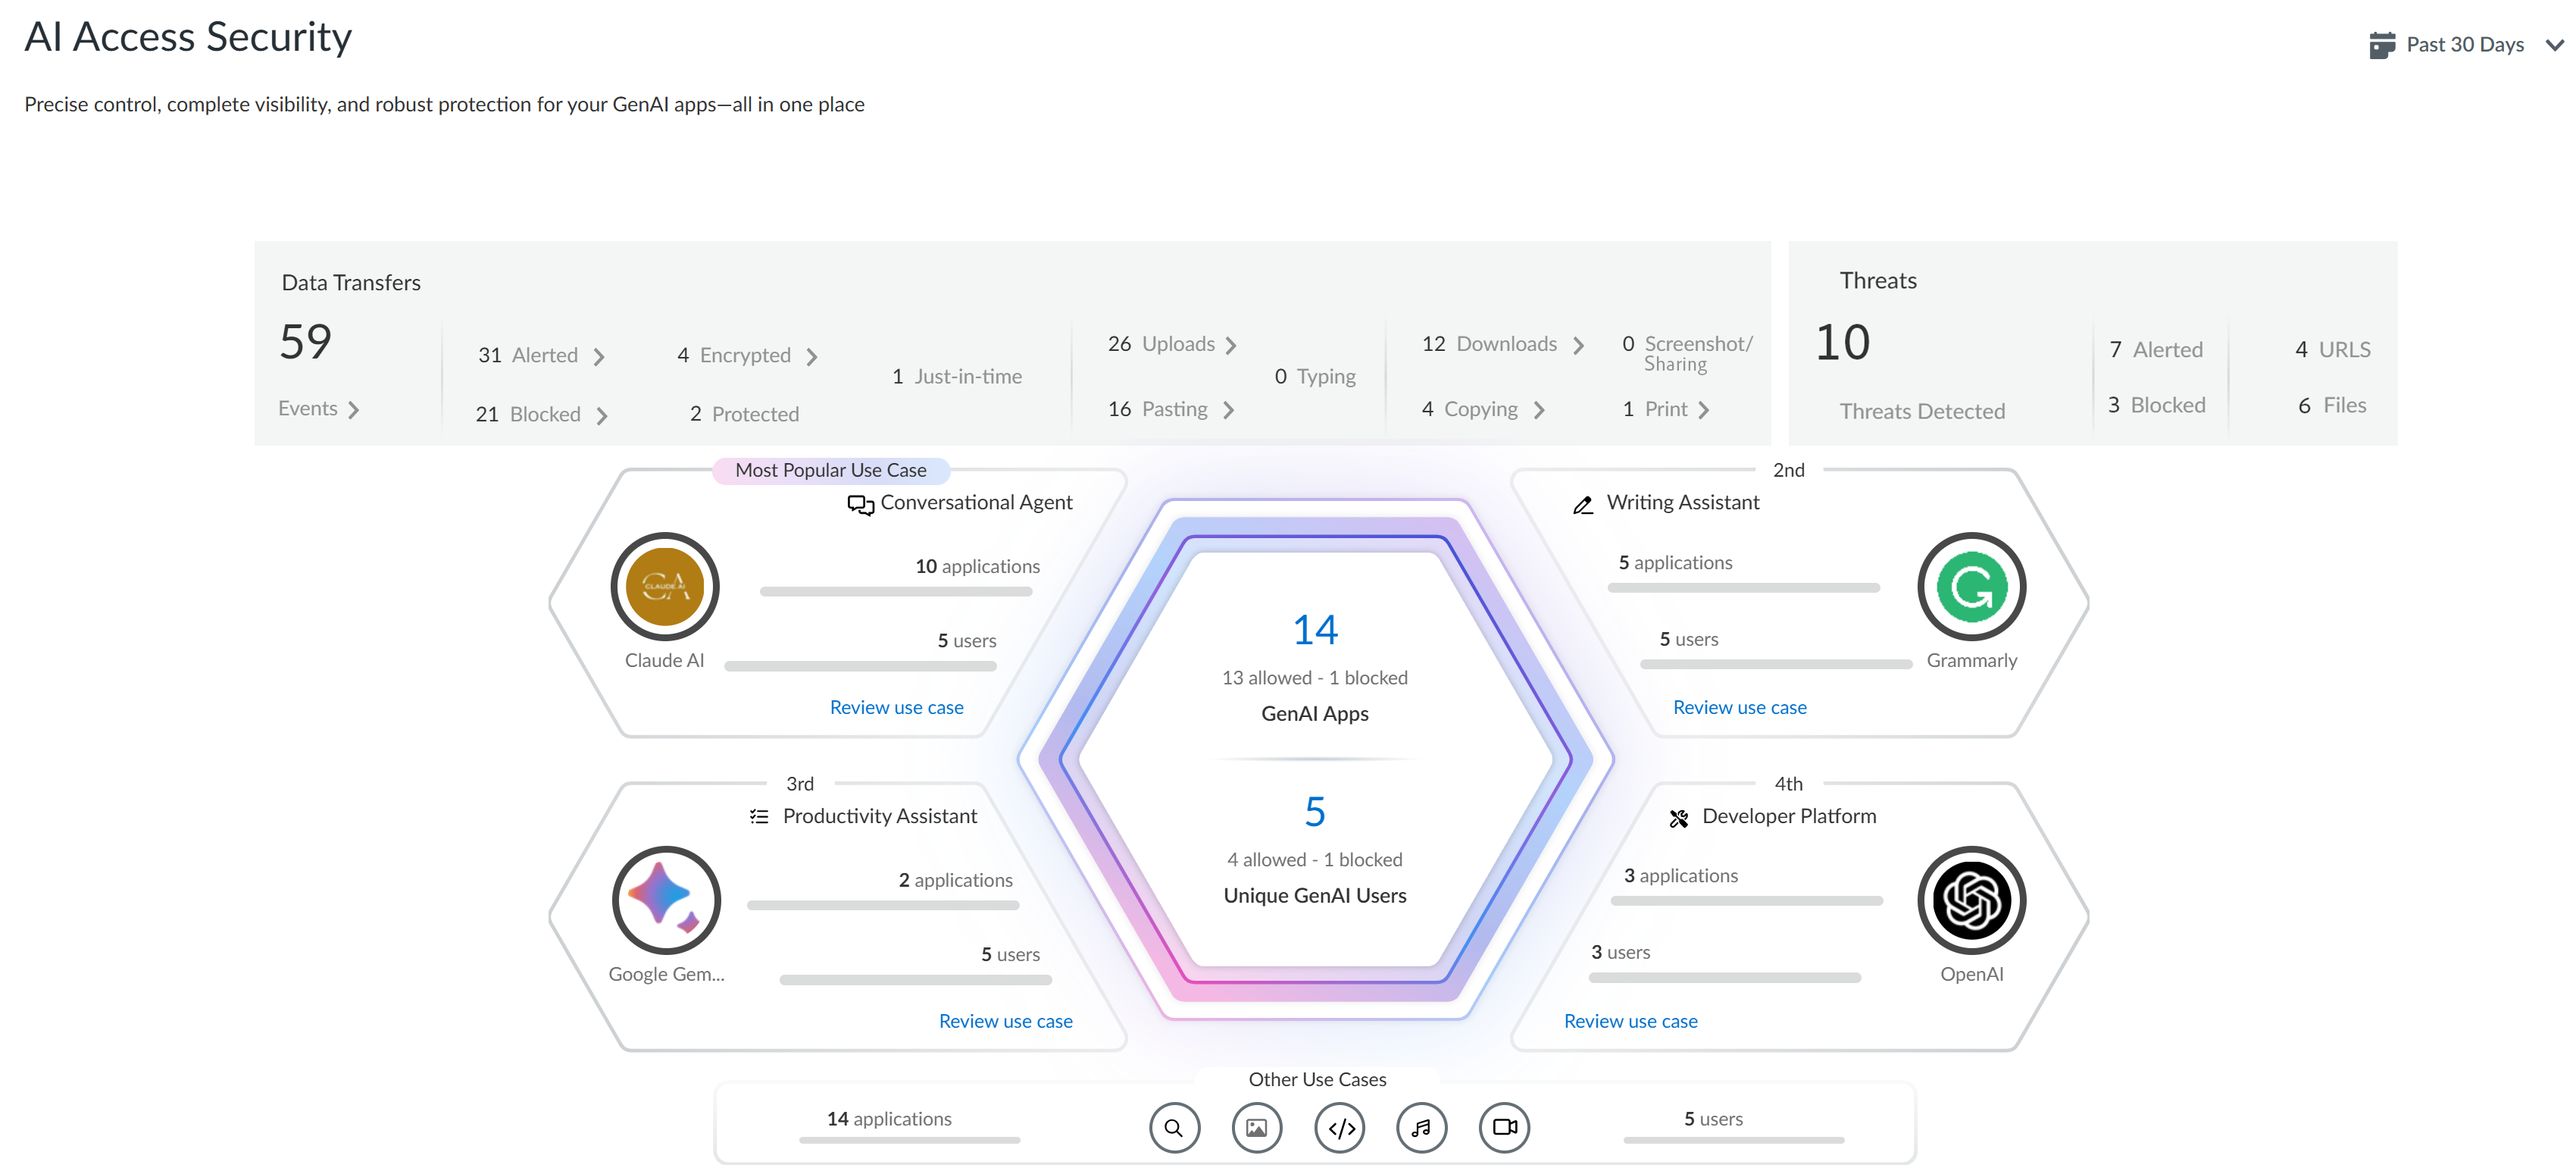
Task: Expand the 31 Alerted data transfers
Action: pyautogui.click(x=598, y=357)
